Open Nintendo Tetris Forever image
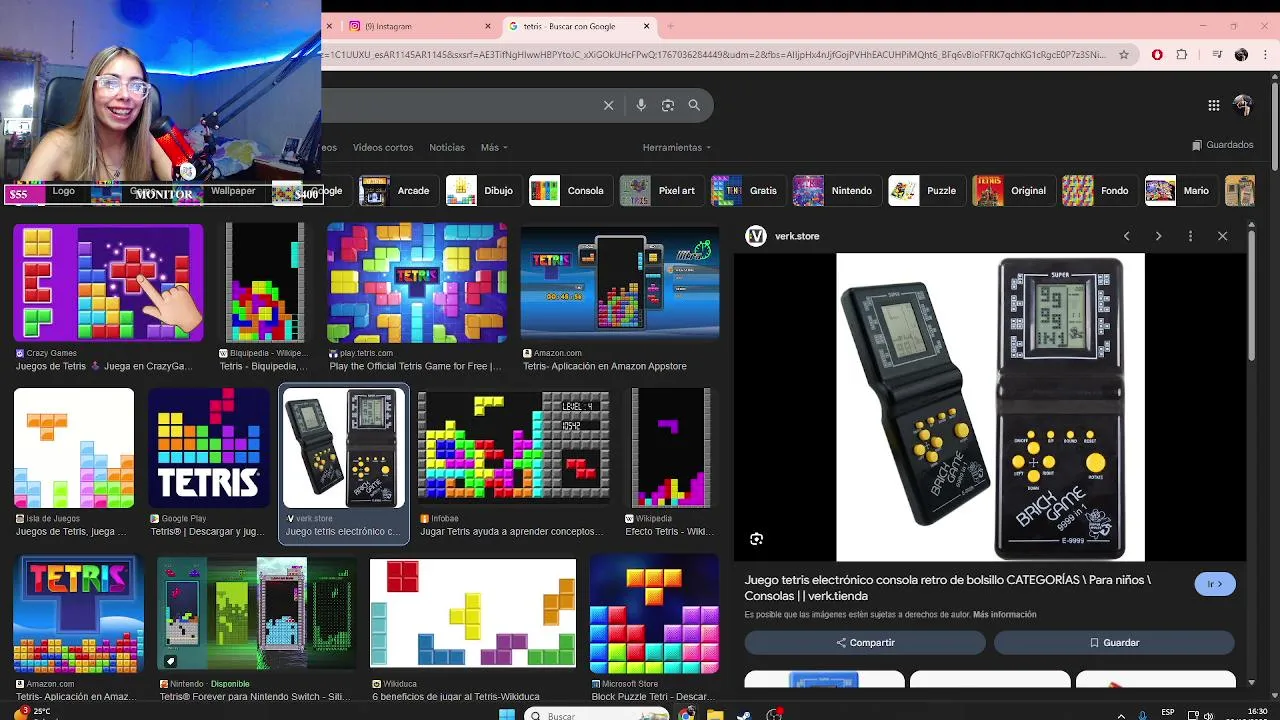 click(x=257, y=613)
